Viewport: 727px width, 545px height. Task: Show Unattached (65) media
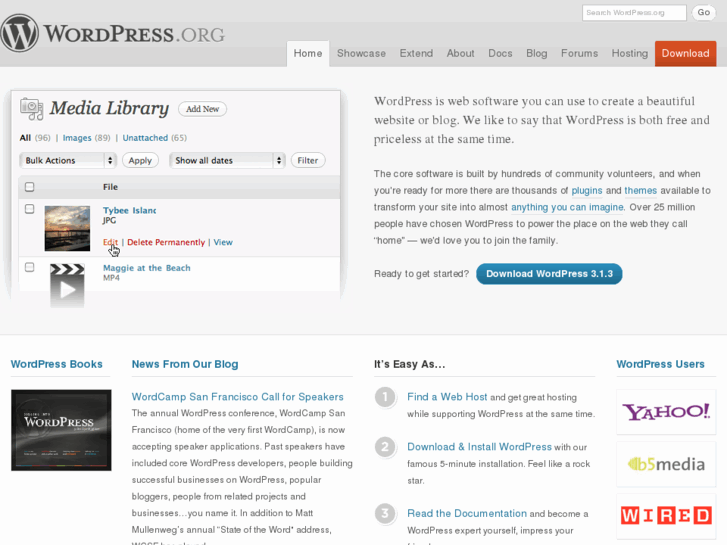click(x=154, y=138)
